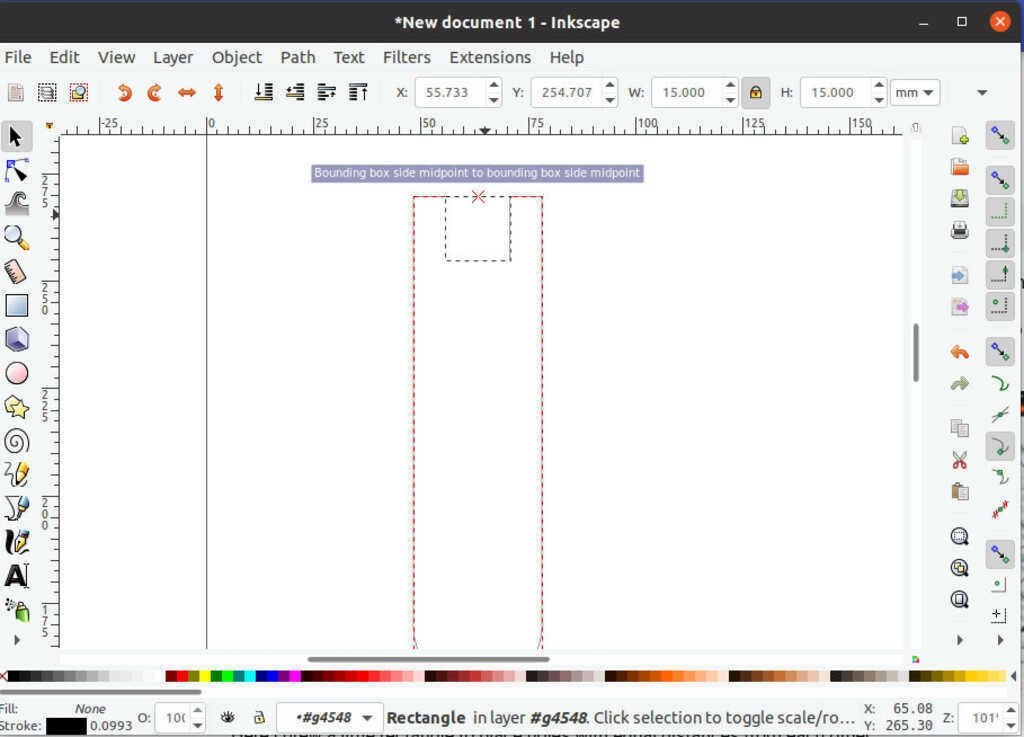
Task: Open the Filters menu
Action: pyautogui.click(x=406, y=57)
